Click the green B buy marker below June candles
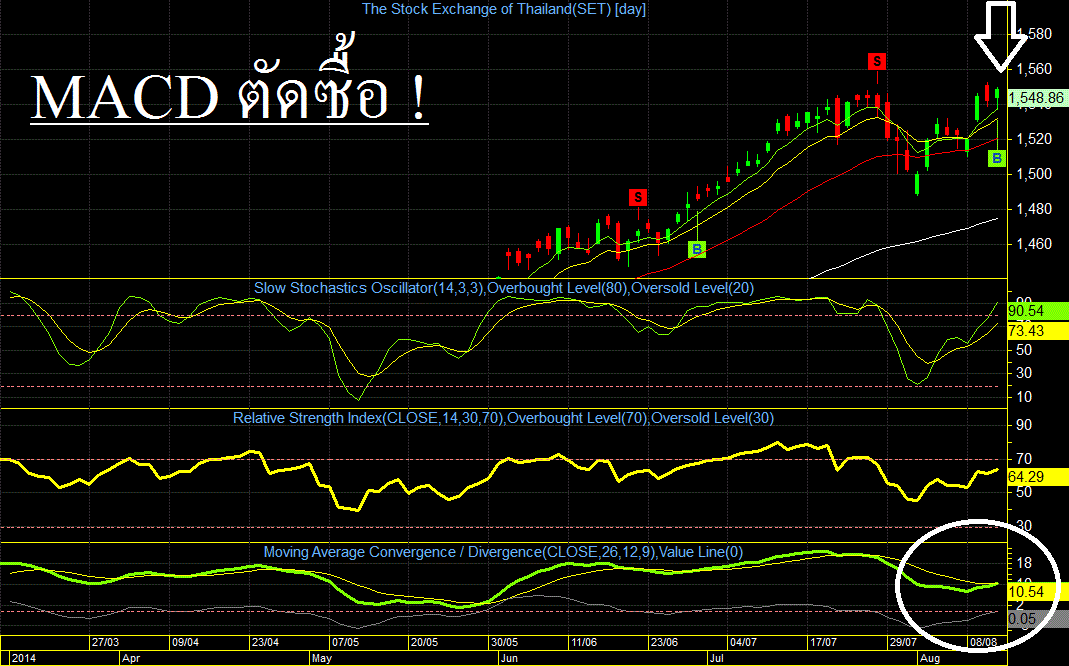This screenshot has width=1069, height=666. point(697,249)
